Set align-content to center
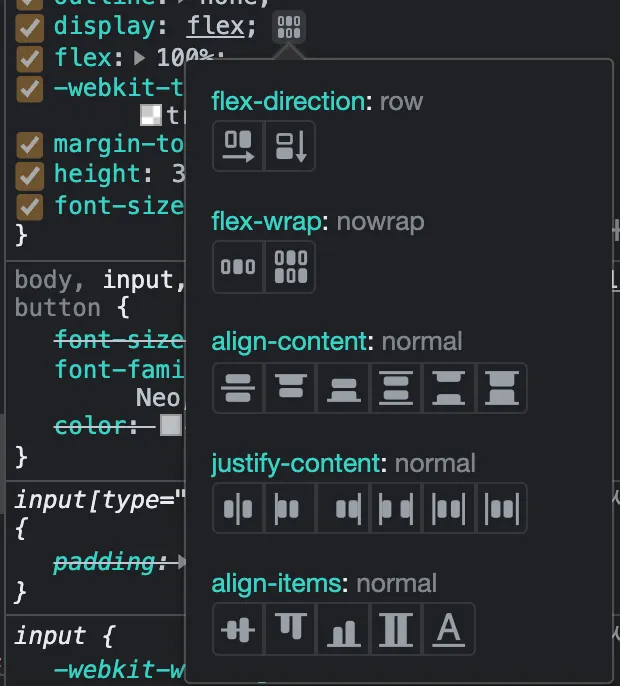The height and width of the screenshot is (686, 620). coord(238,388)
